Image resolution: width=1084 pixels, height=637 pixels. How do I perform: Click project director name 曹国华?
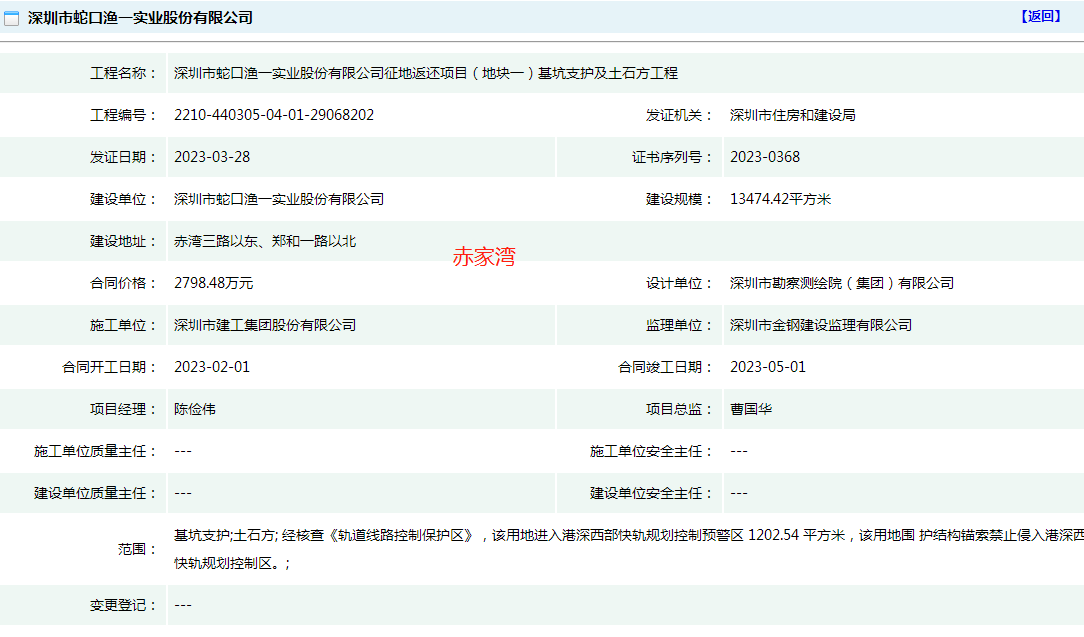750,409
